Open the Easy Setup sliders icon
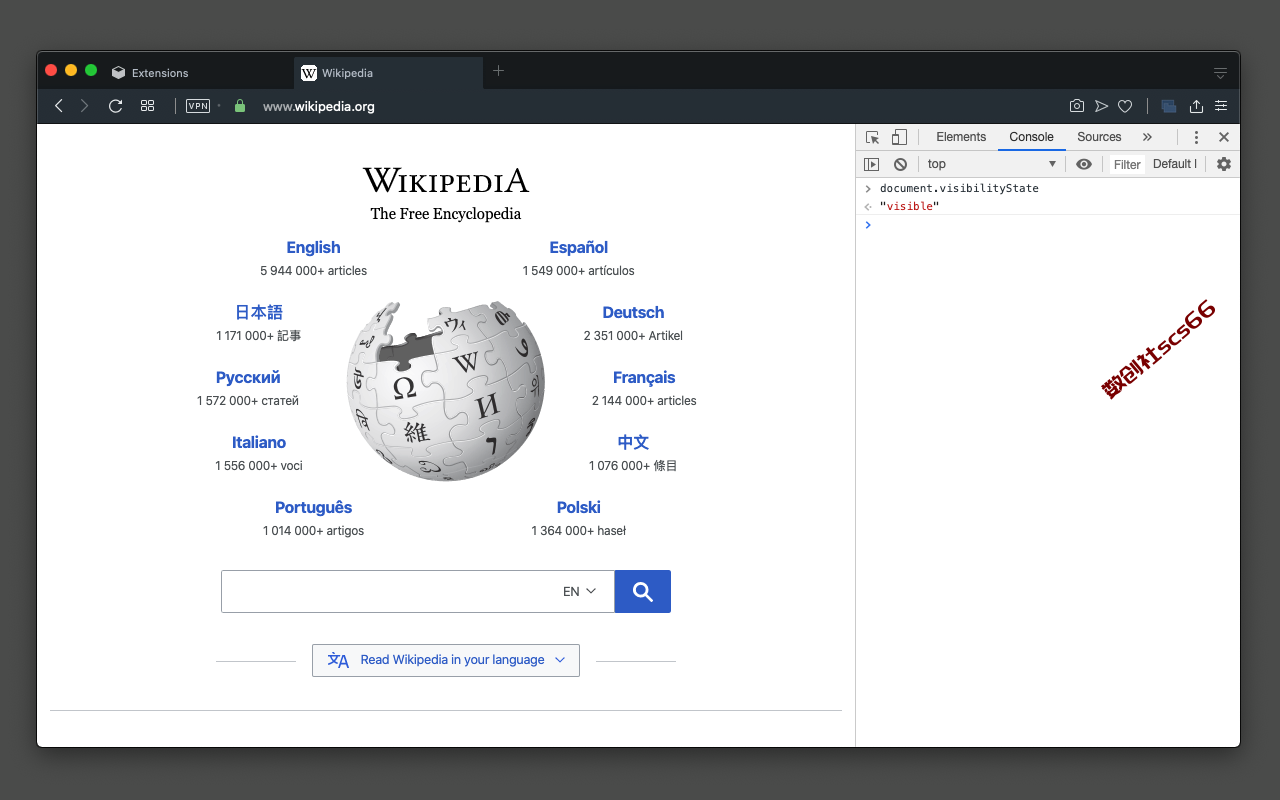Image resolution: width=1280 pixels, height=800 pixels. pyautogui.click(x=1221, y=106)
